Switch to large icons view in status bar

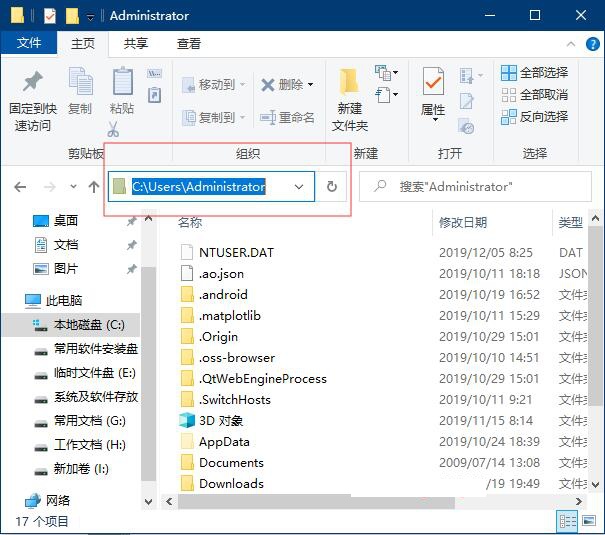pyautogui.click(x=590, y=521)
